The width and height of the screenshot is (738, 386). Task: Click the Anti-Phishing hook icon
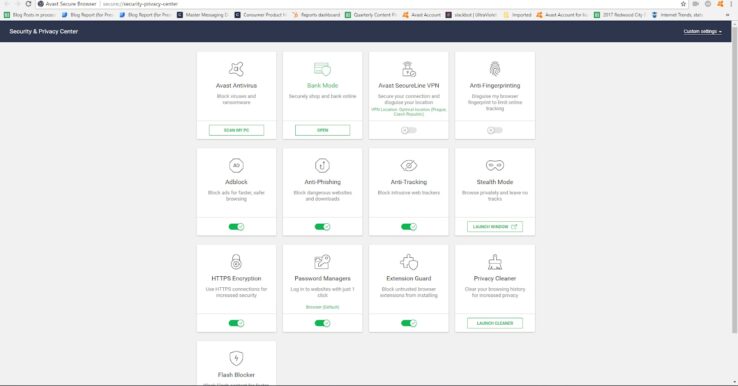click(x=322, y=165)
